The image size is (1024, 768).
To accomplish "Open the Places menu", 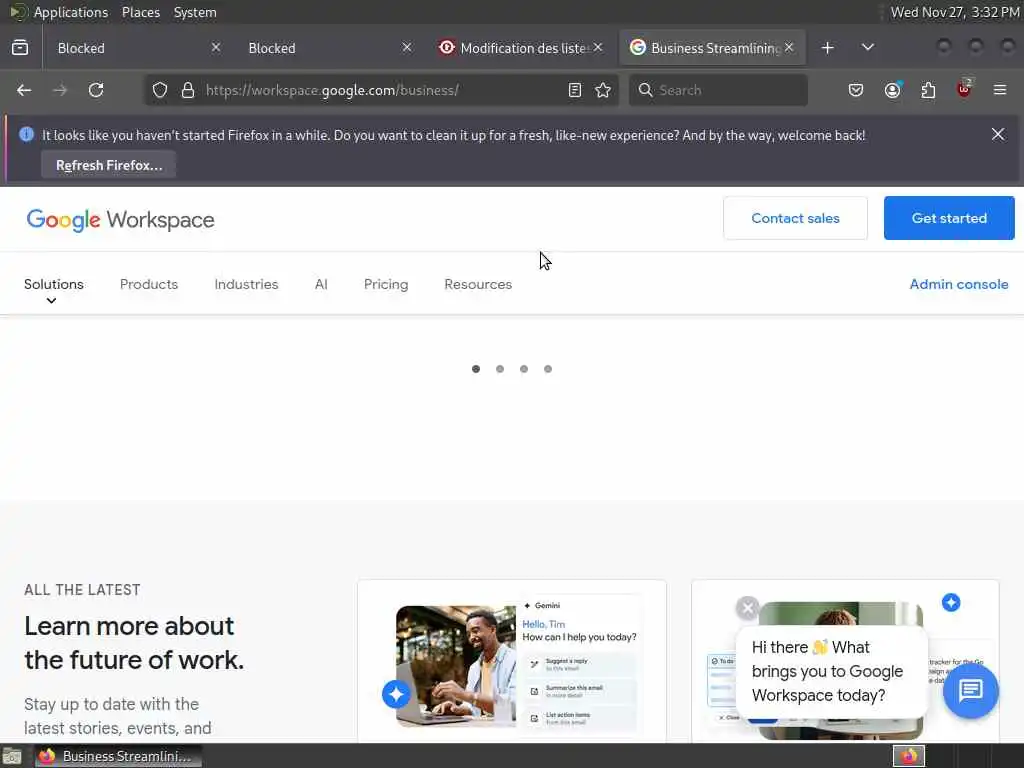I will (141, 12).
